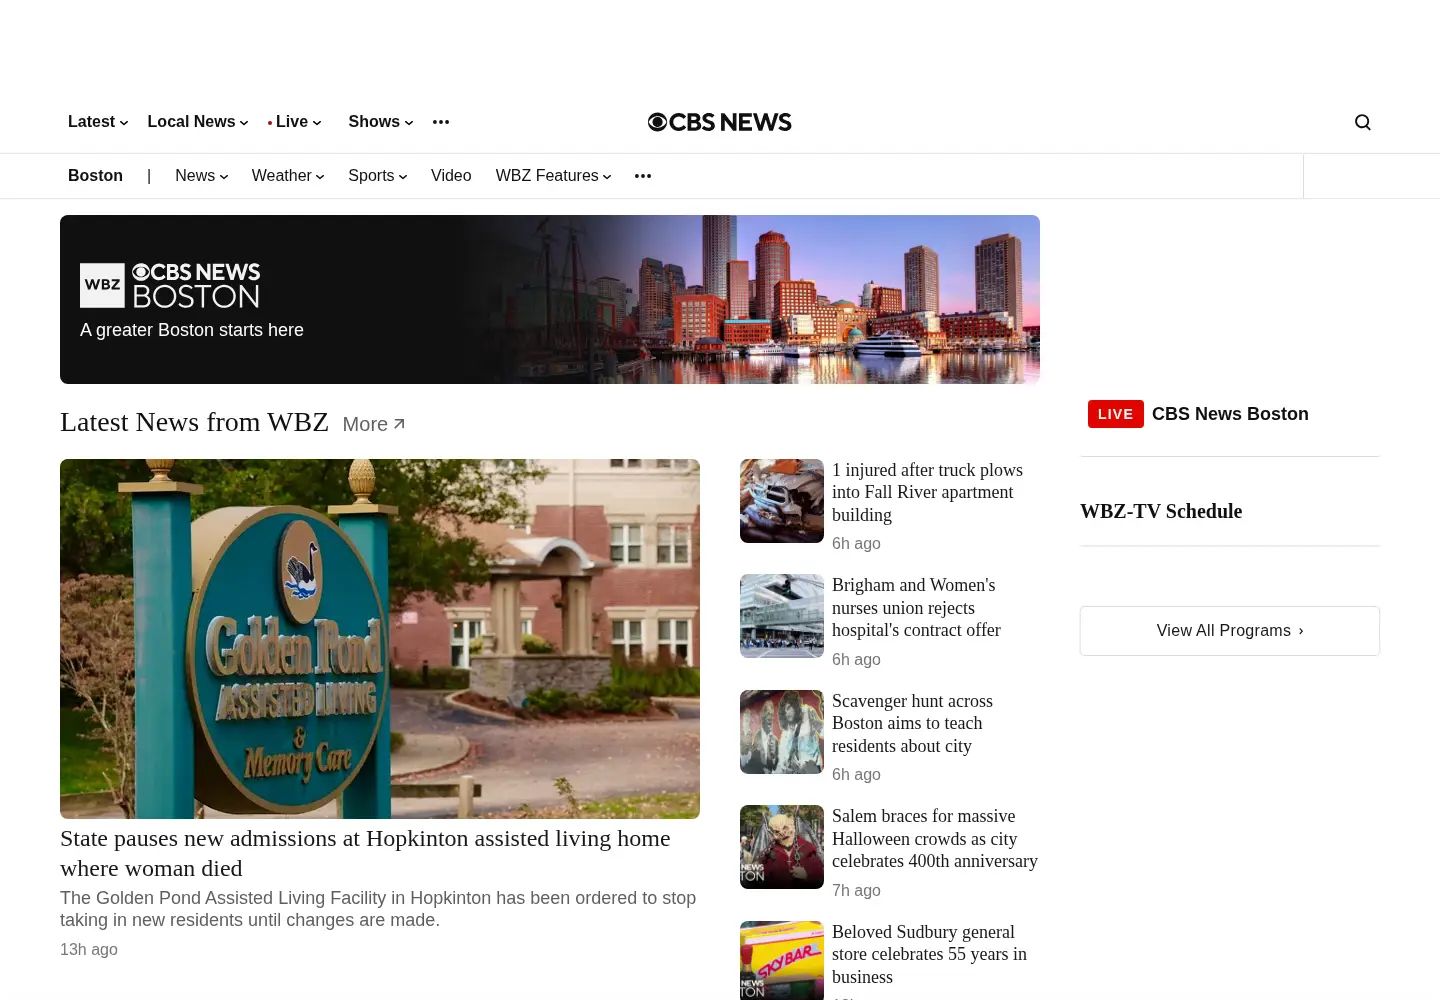Read Beloved Sudbury general store story

coord(929,954)
